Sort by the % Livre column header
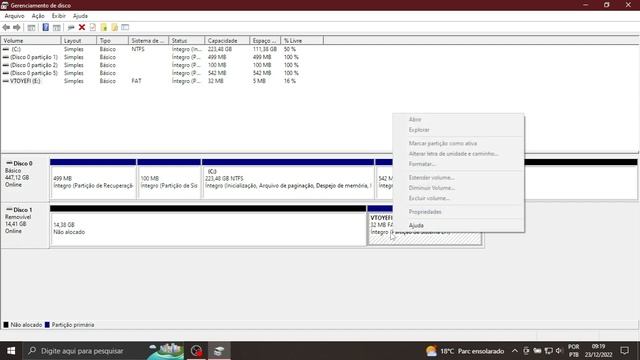 [302, 41]
